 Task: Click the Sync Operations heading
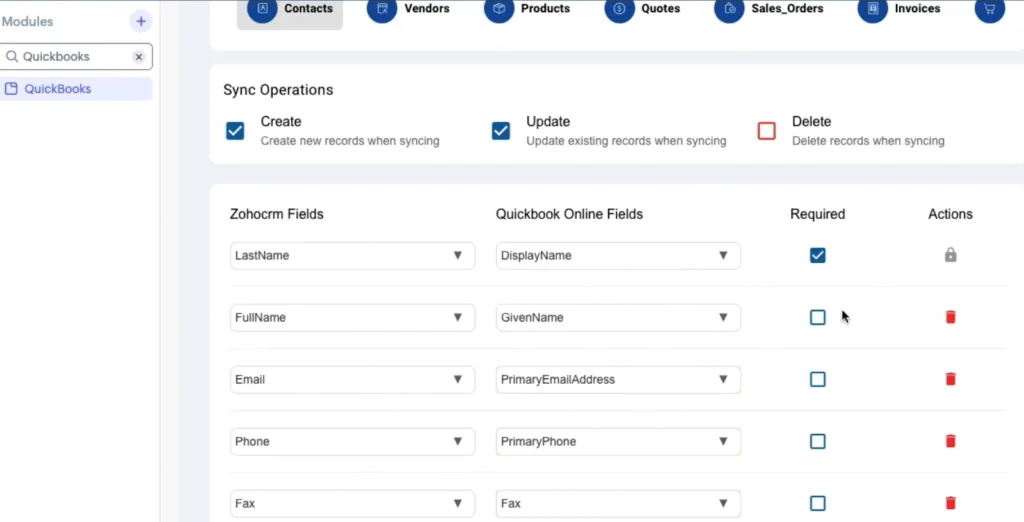(278, 90)
